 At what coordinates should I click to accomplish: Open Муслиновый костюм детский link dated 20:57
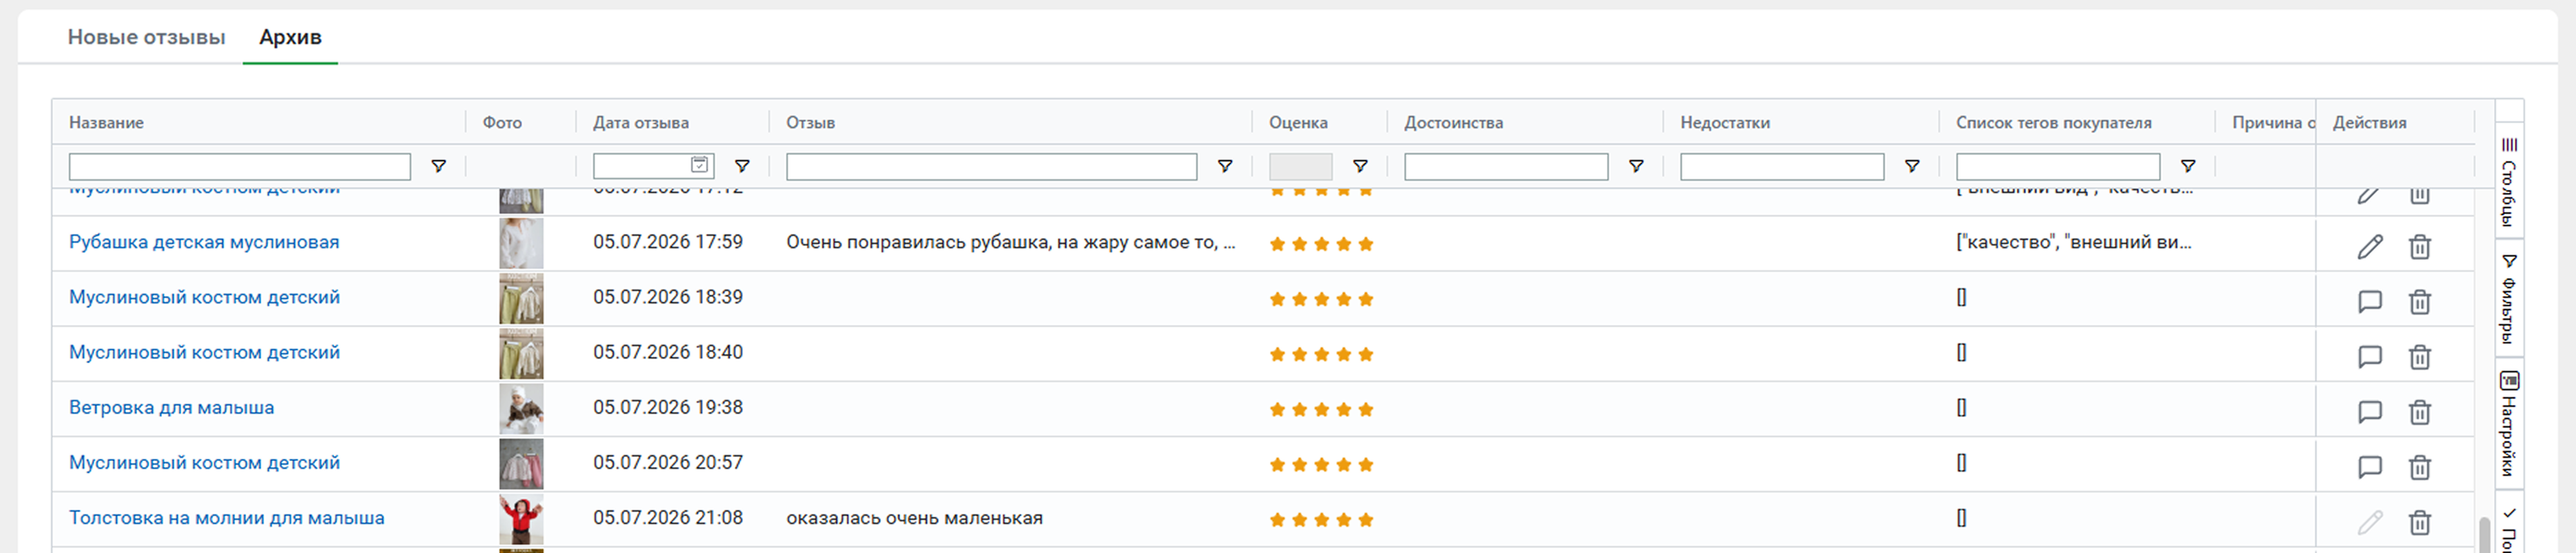coord(204,462)
